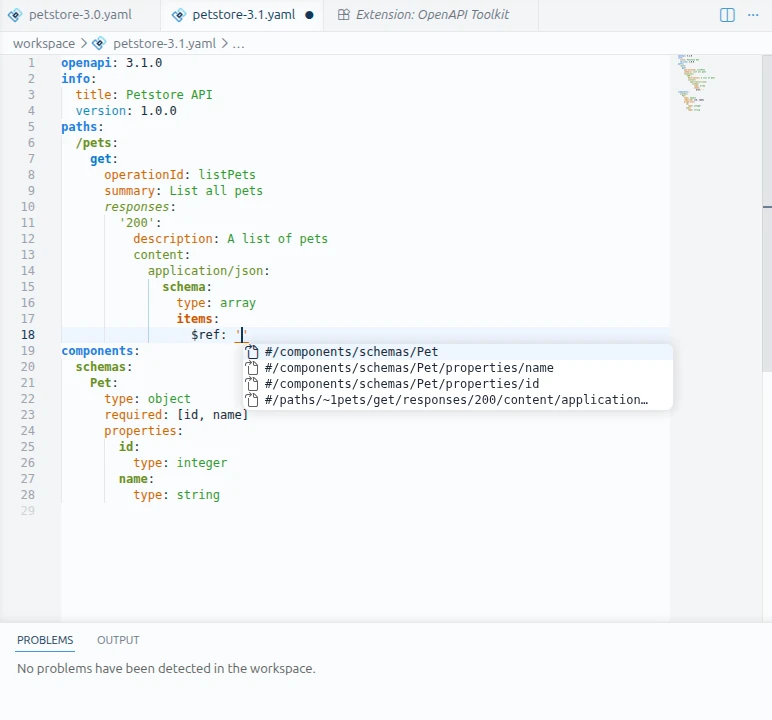Screen dimensions: 772x720
Task: Click the 'paths' key
Action: click(79, 127)
